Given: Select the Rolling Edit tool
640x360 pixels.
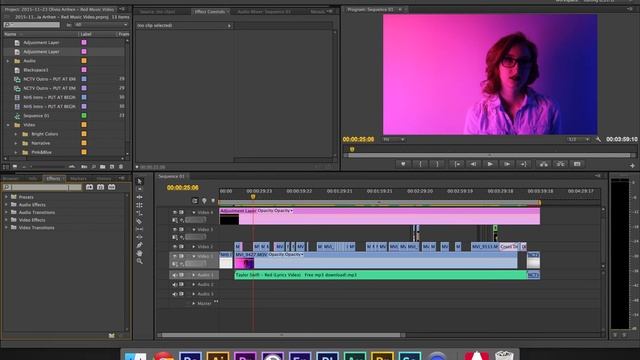Looking at the screenshot, I should tap(140, 205).
